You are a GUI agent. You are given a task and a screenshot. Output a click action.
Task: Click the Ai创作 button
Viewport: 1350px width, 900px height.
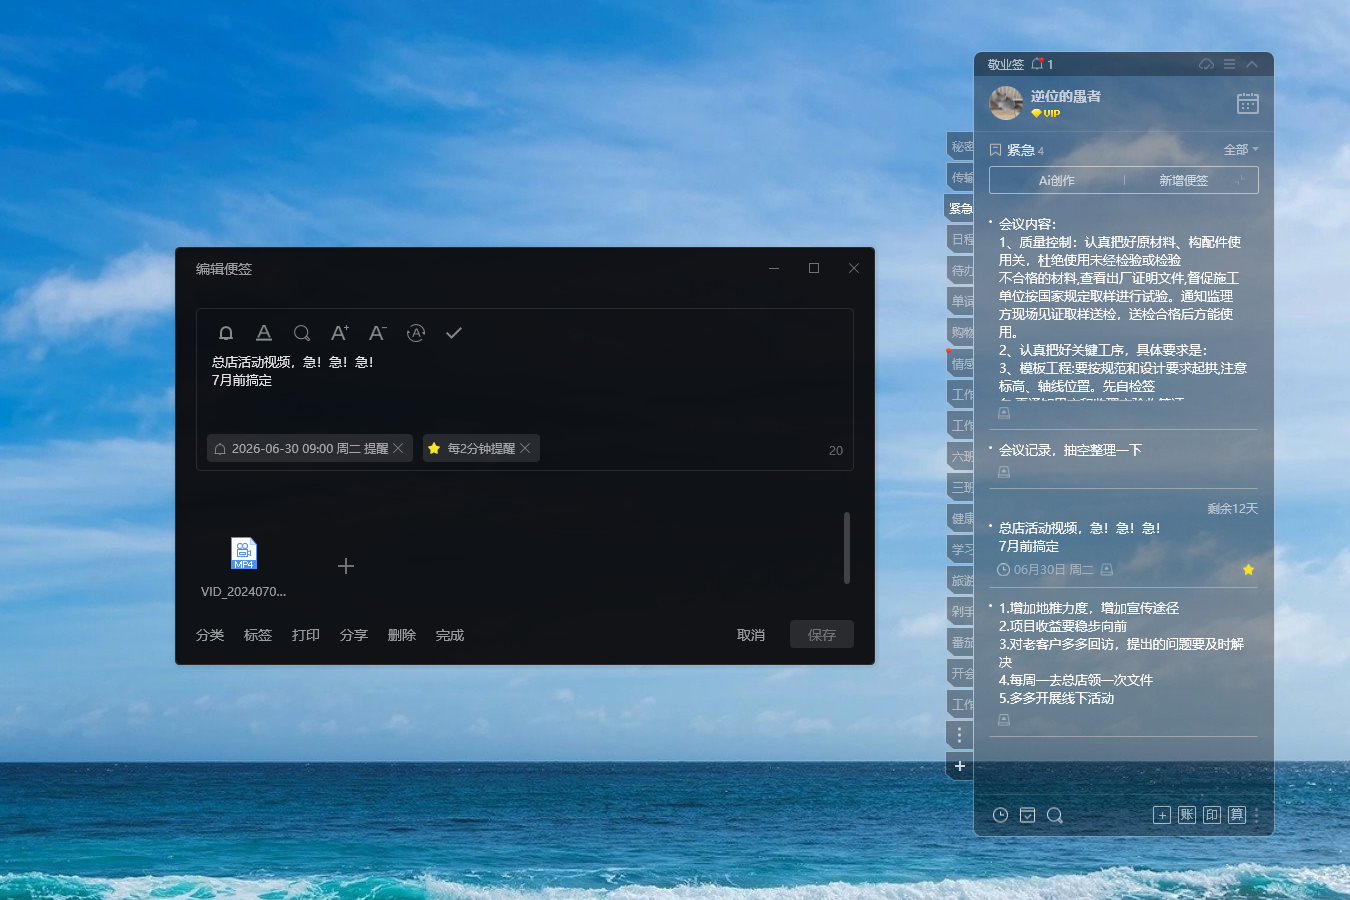pyautogui.click(x=1057, y=180)
